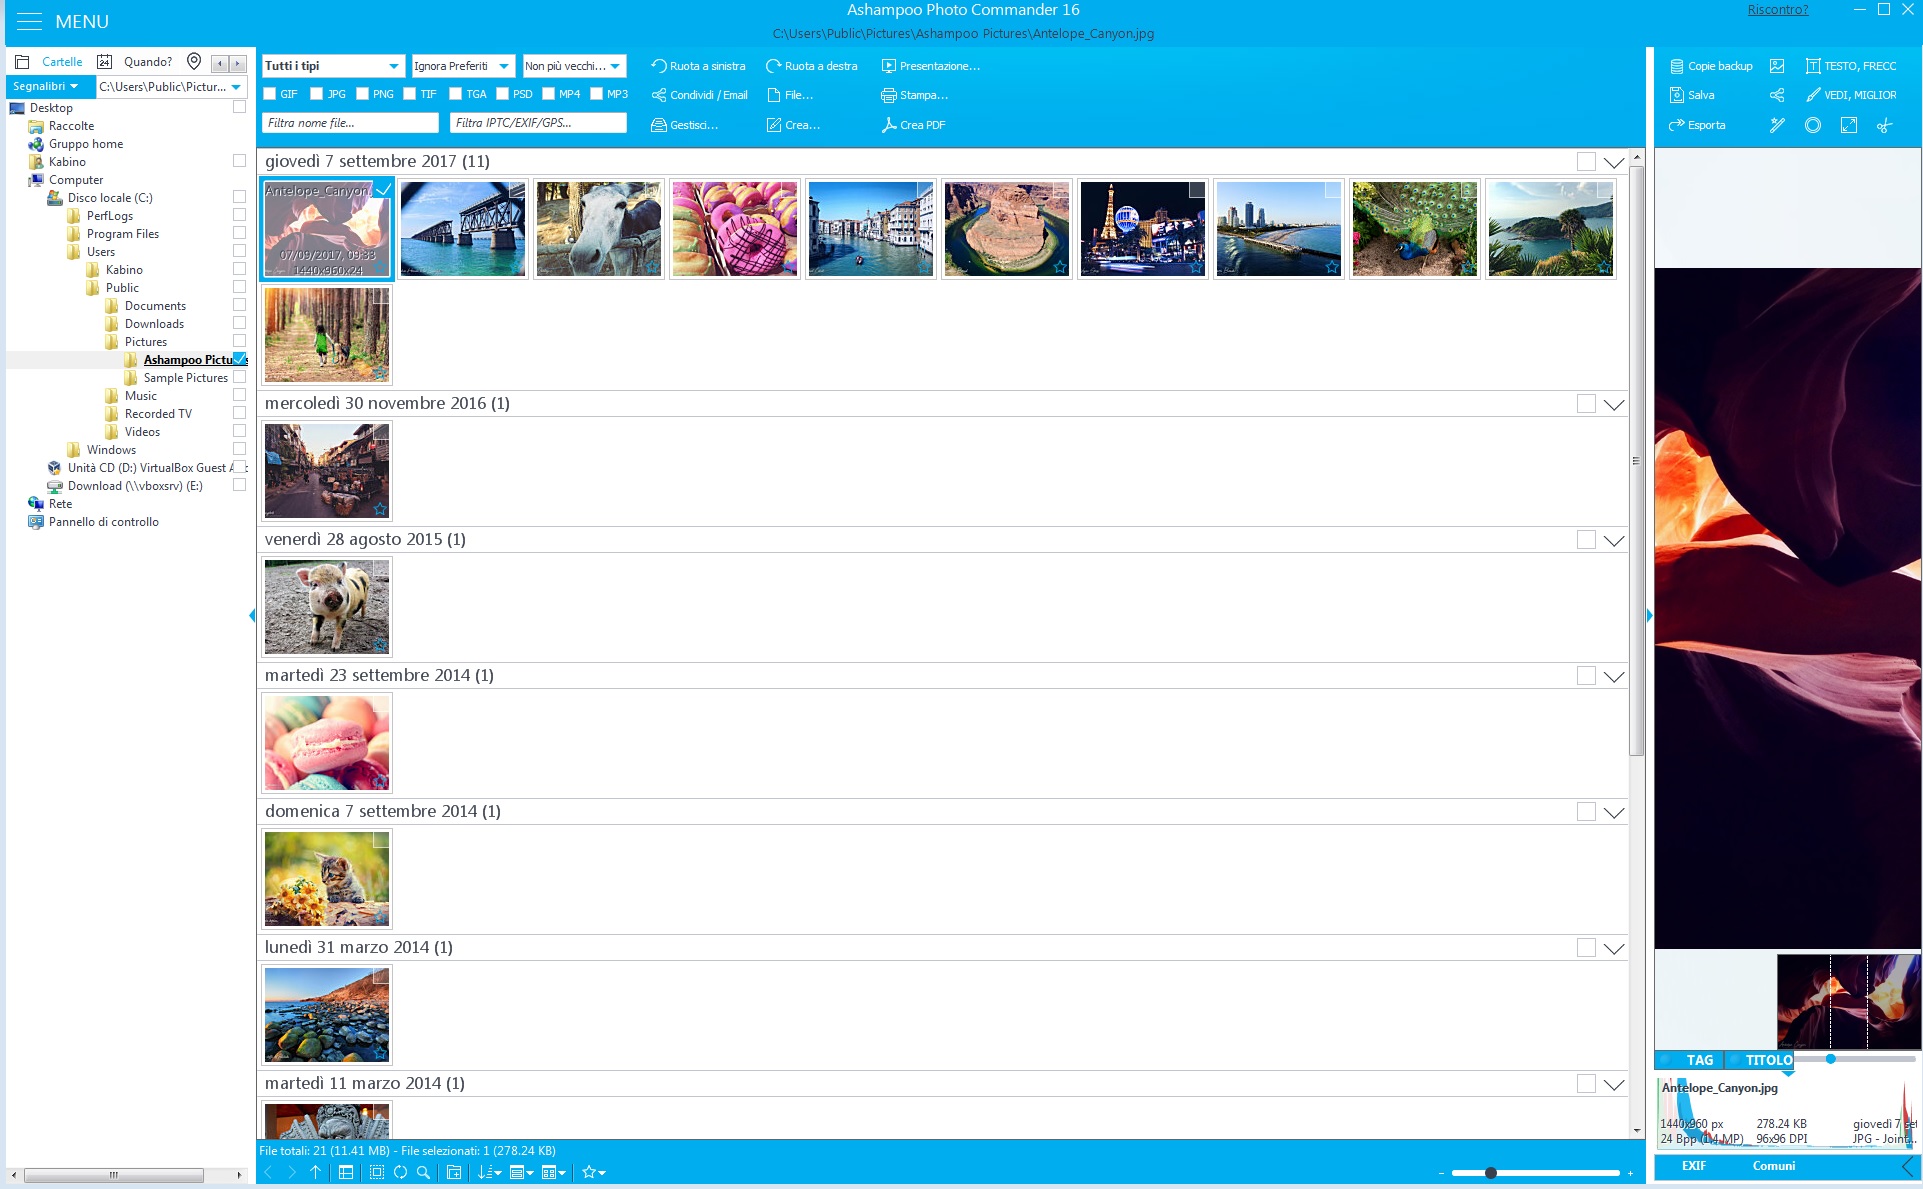Viewport: 1923px width, 1189px height.
Task: Click the Filtra IPTC/EXIF/GPS input field
Action: [538, 123]
